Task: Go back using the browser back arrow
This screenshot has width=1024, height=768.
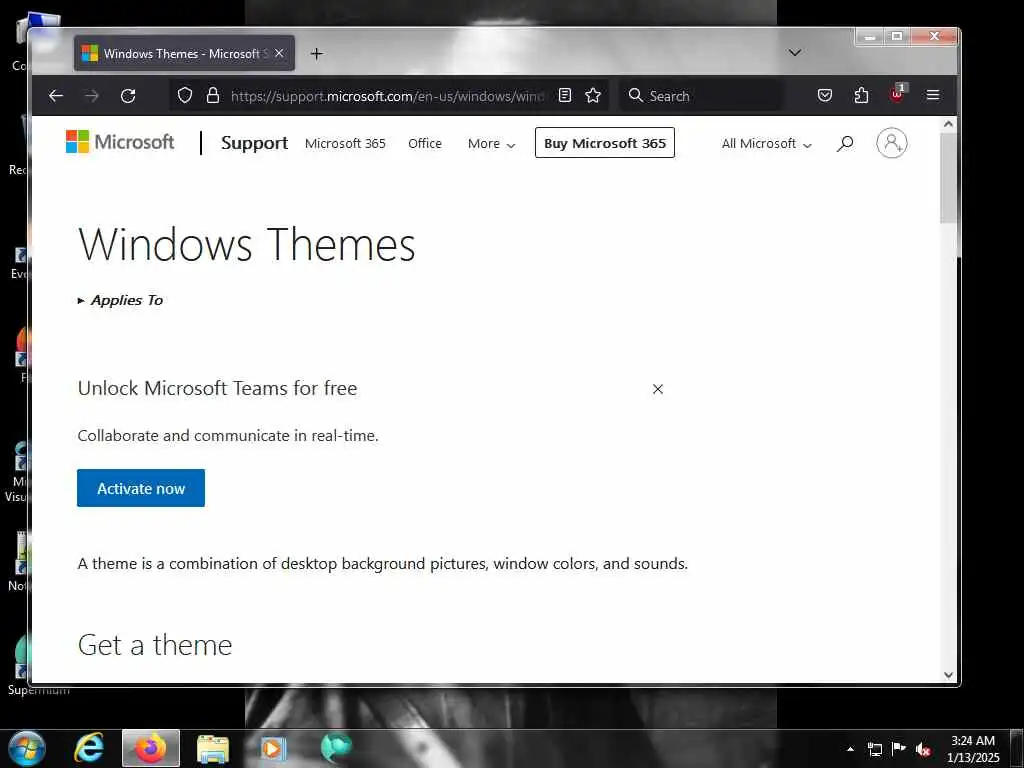Action: point(56,96)
